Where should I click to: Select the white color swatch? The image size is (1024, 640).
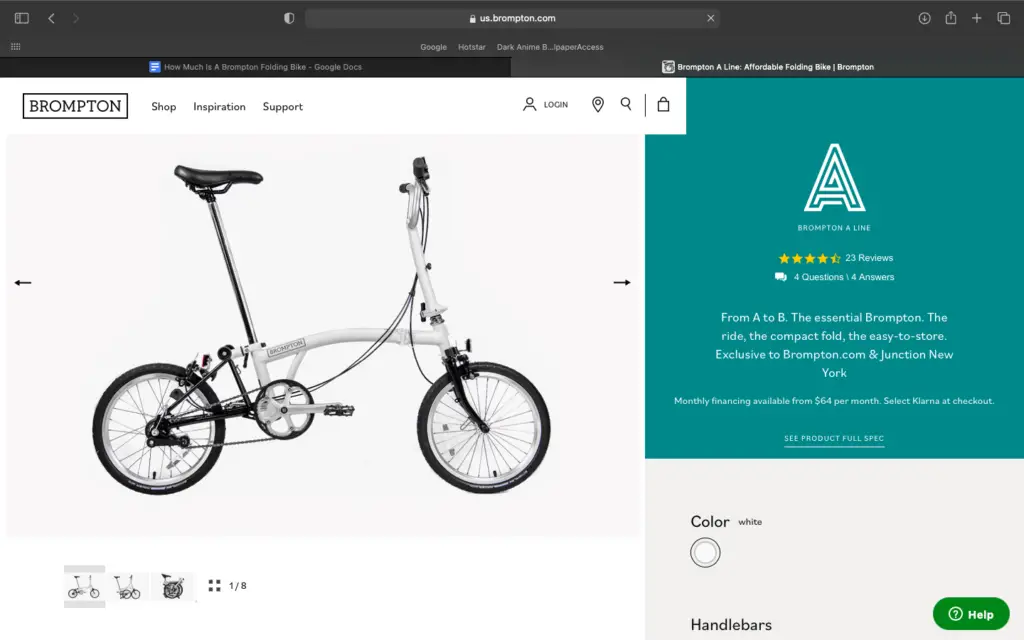tap(705, 552)
